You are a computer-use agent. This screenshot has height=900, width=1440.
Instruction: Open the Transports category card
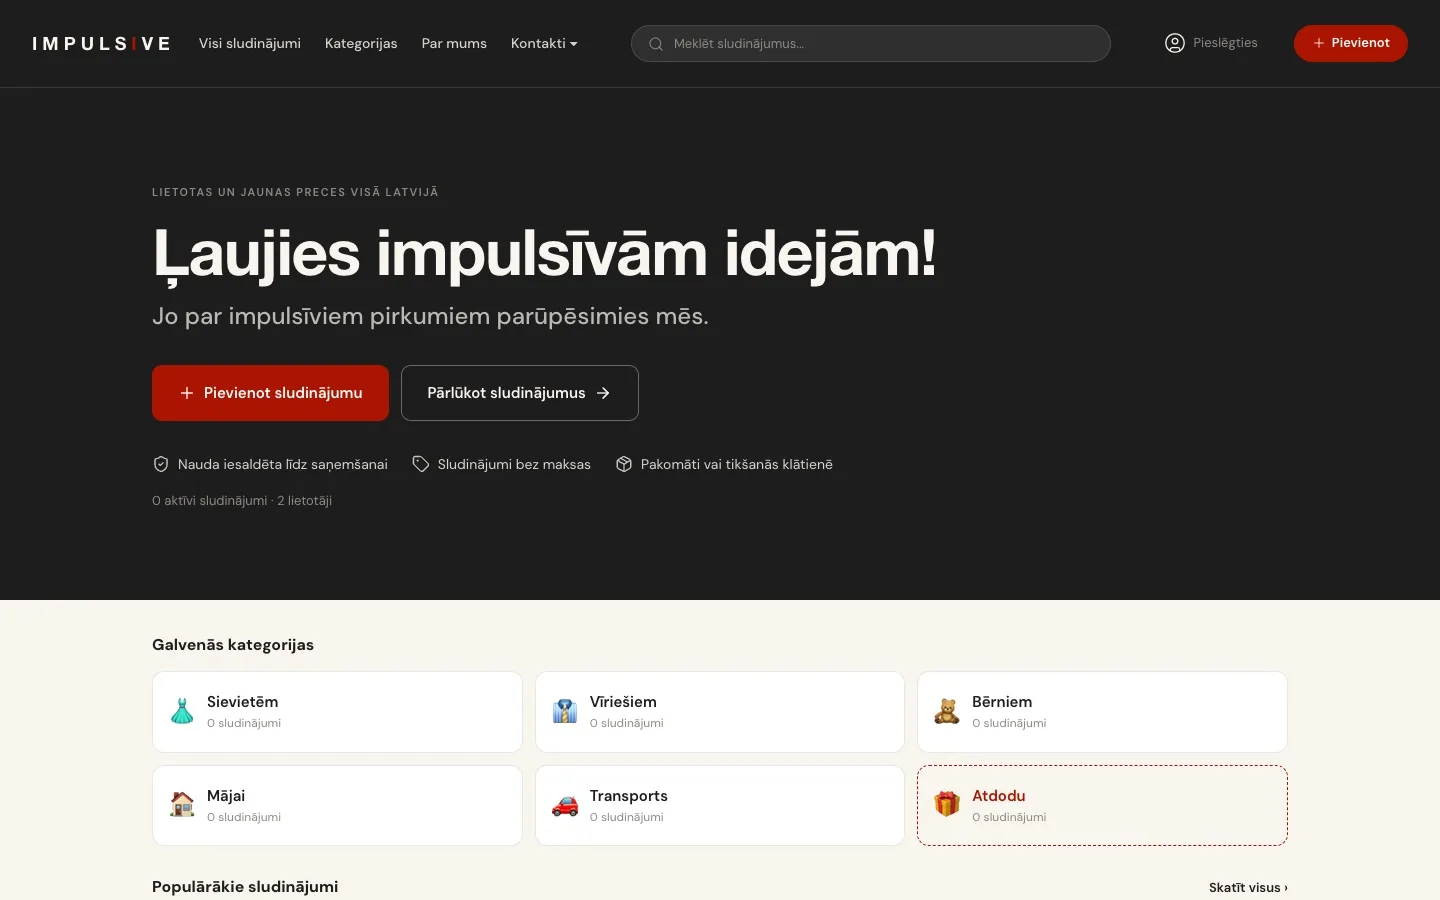point(720,806)
